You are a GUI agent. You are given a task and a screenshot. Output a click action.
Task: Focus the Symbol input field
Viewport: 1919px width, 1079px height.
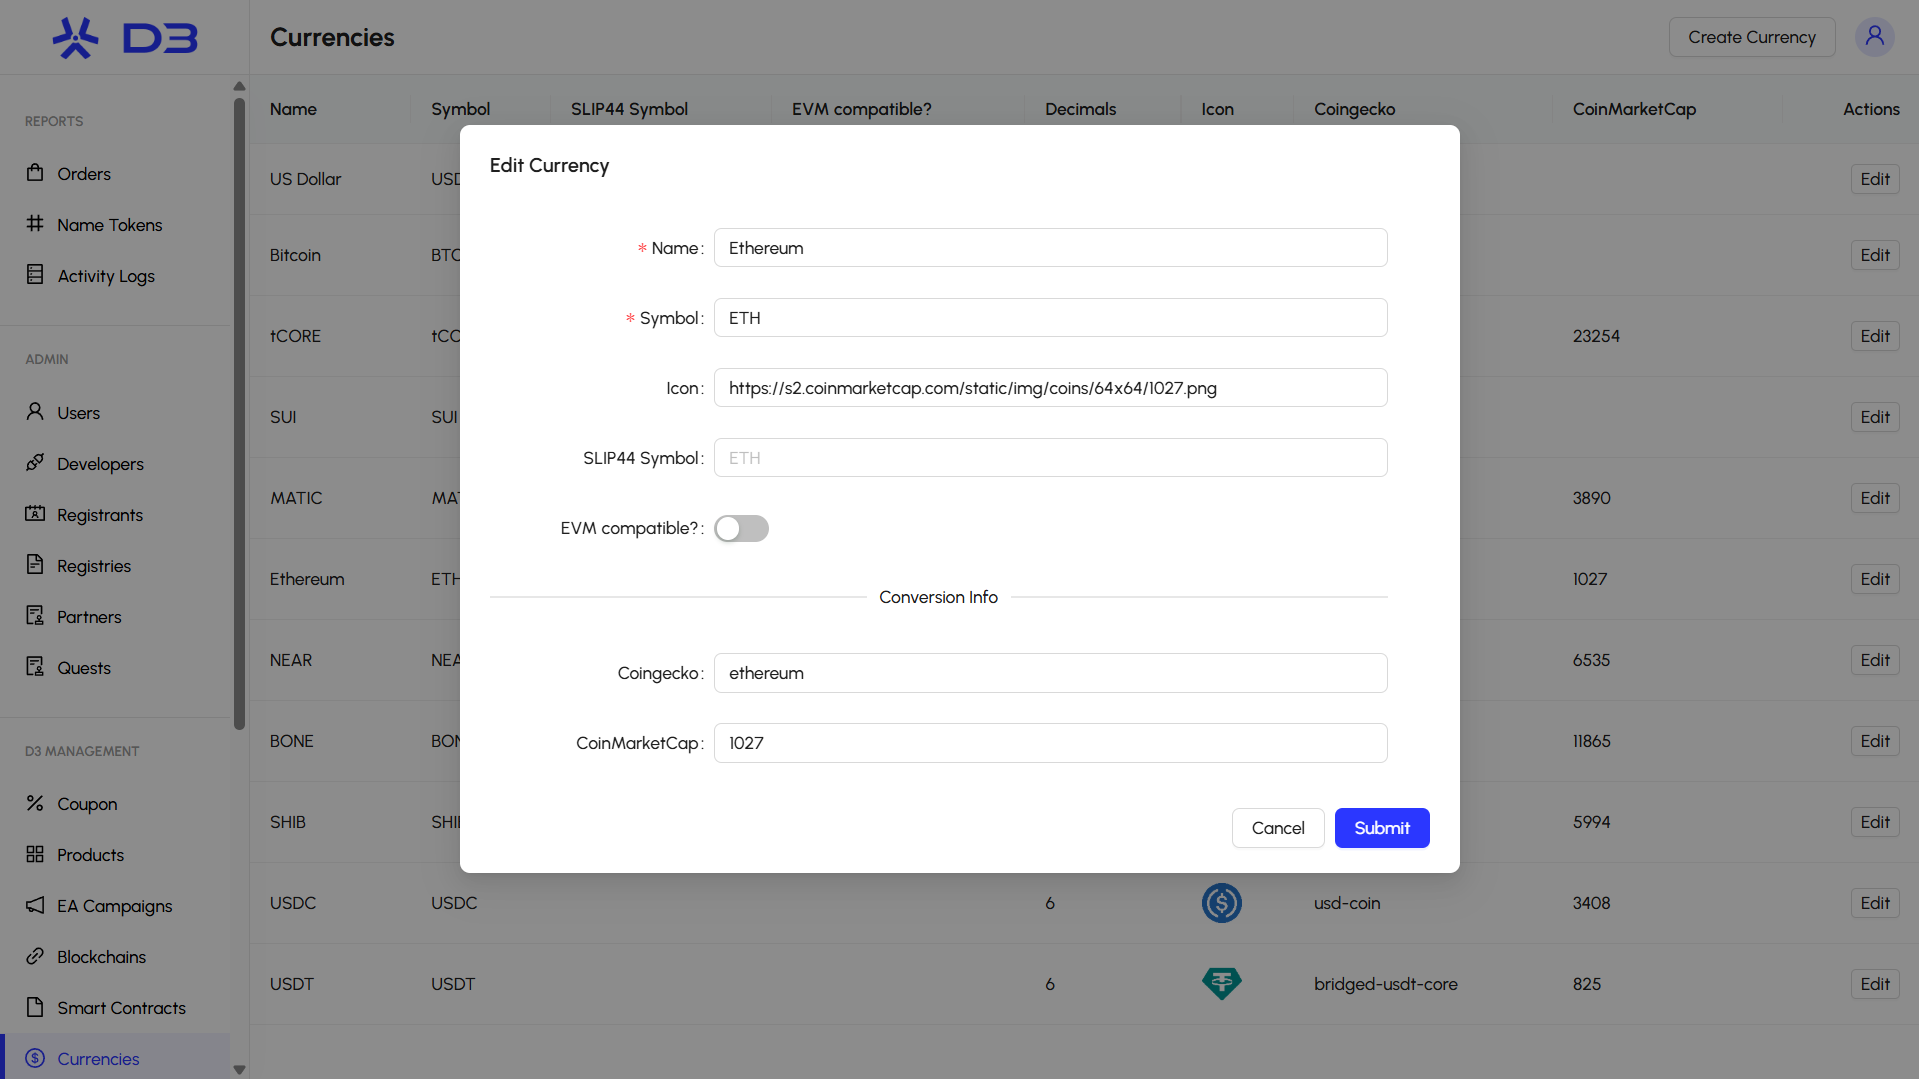[1050, 318]
